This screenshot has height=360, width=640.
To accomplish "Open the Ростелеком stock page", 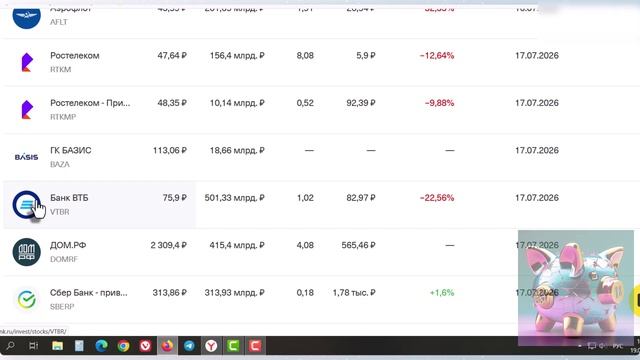I will pos(75,56).
